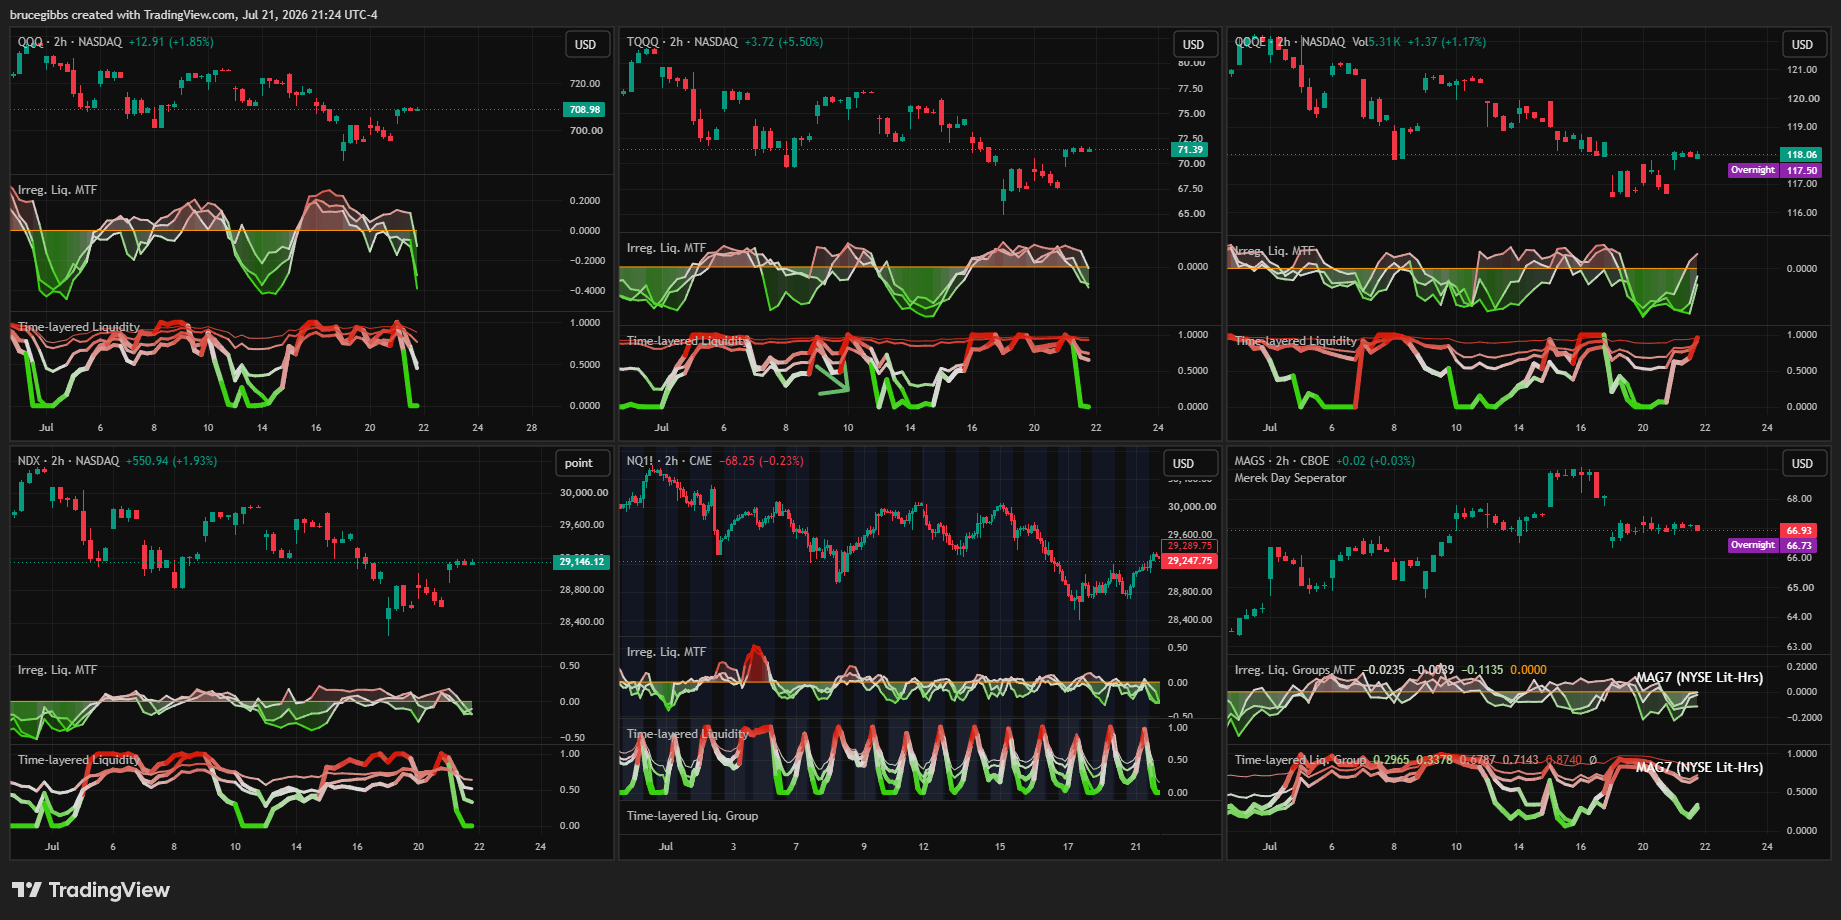This screenshot has height=920, width=1841.
Task: Select the Merek Day Seperator legend on MAGS chart
Action: pos(1290,478)
